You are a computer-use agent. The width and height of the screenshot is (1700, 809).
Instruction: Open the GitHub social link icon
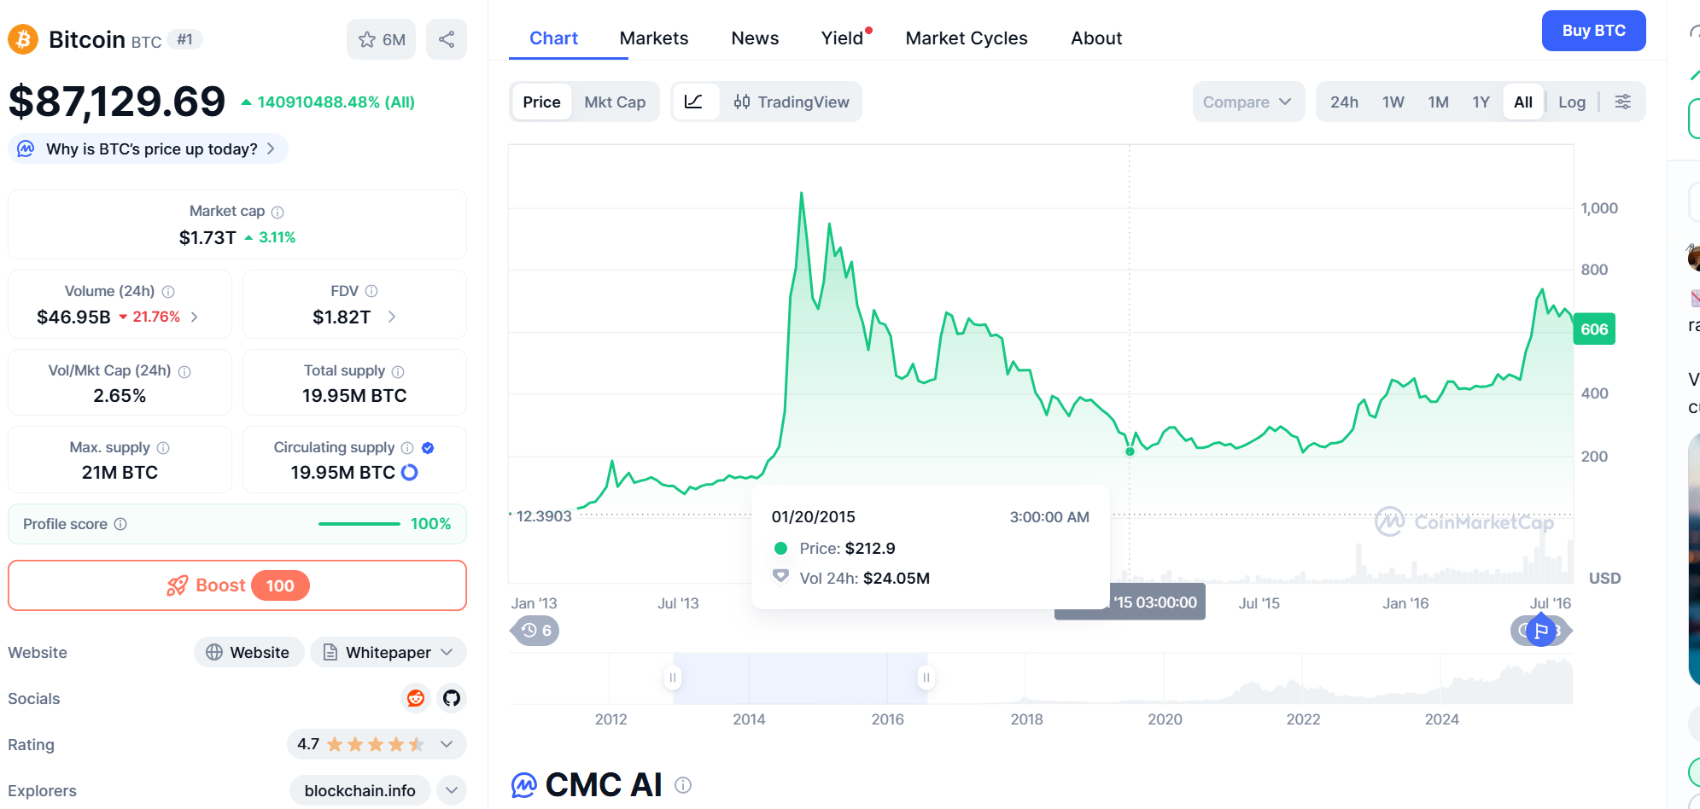[x=452, y=698]
